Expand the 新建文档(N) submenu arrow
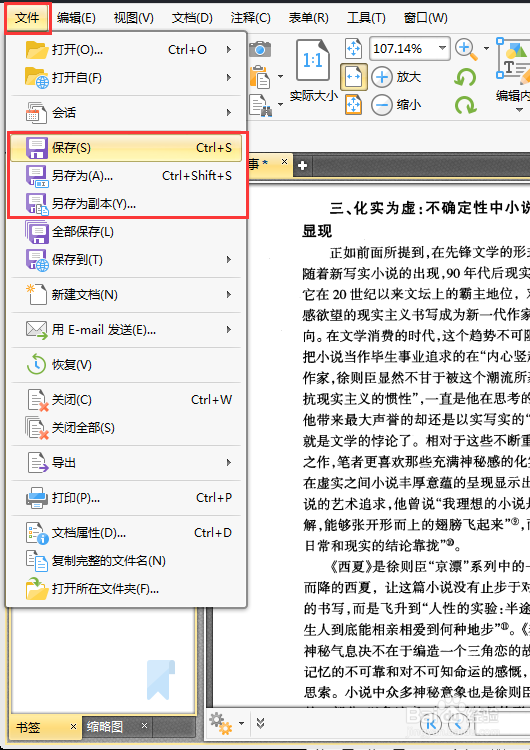This screenshot has height=750, width=530. [229, 295]
